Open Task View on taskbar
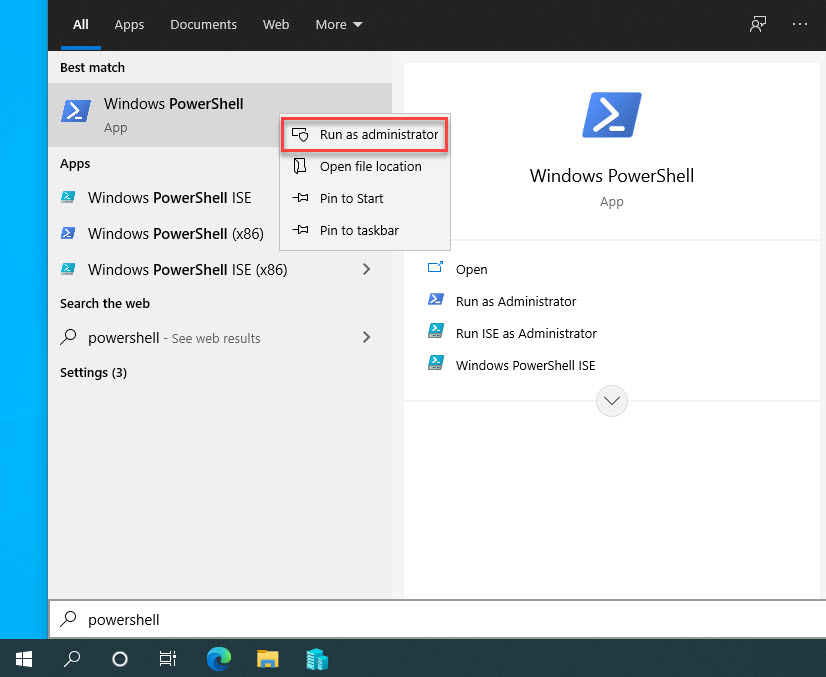This screenshot has height=677, width=826. tap(168, 659)
